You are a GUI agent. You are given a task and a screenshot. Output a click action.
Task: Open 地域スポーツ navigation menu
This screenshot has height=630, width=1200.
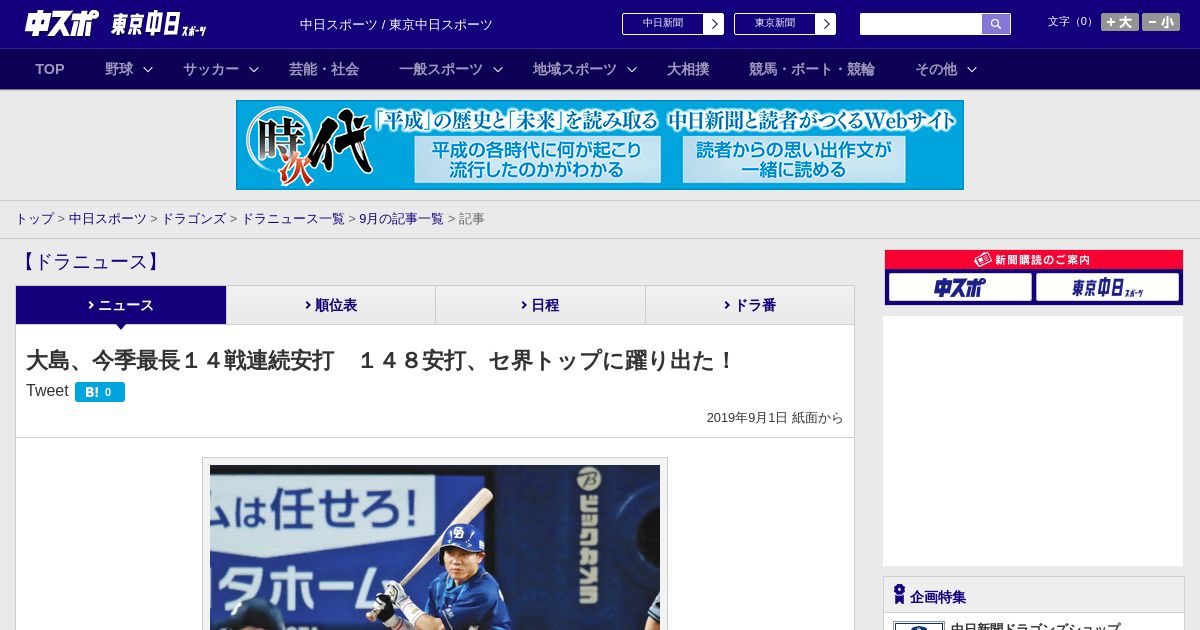575,69
